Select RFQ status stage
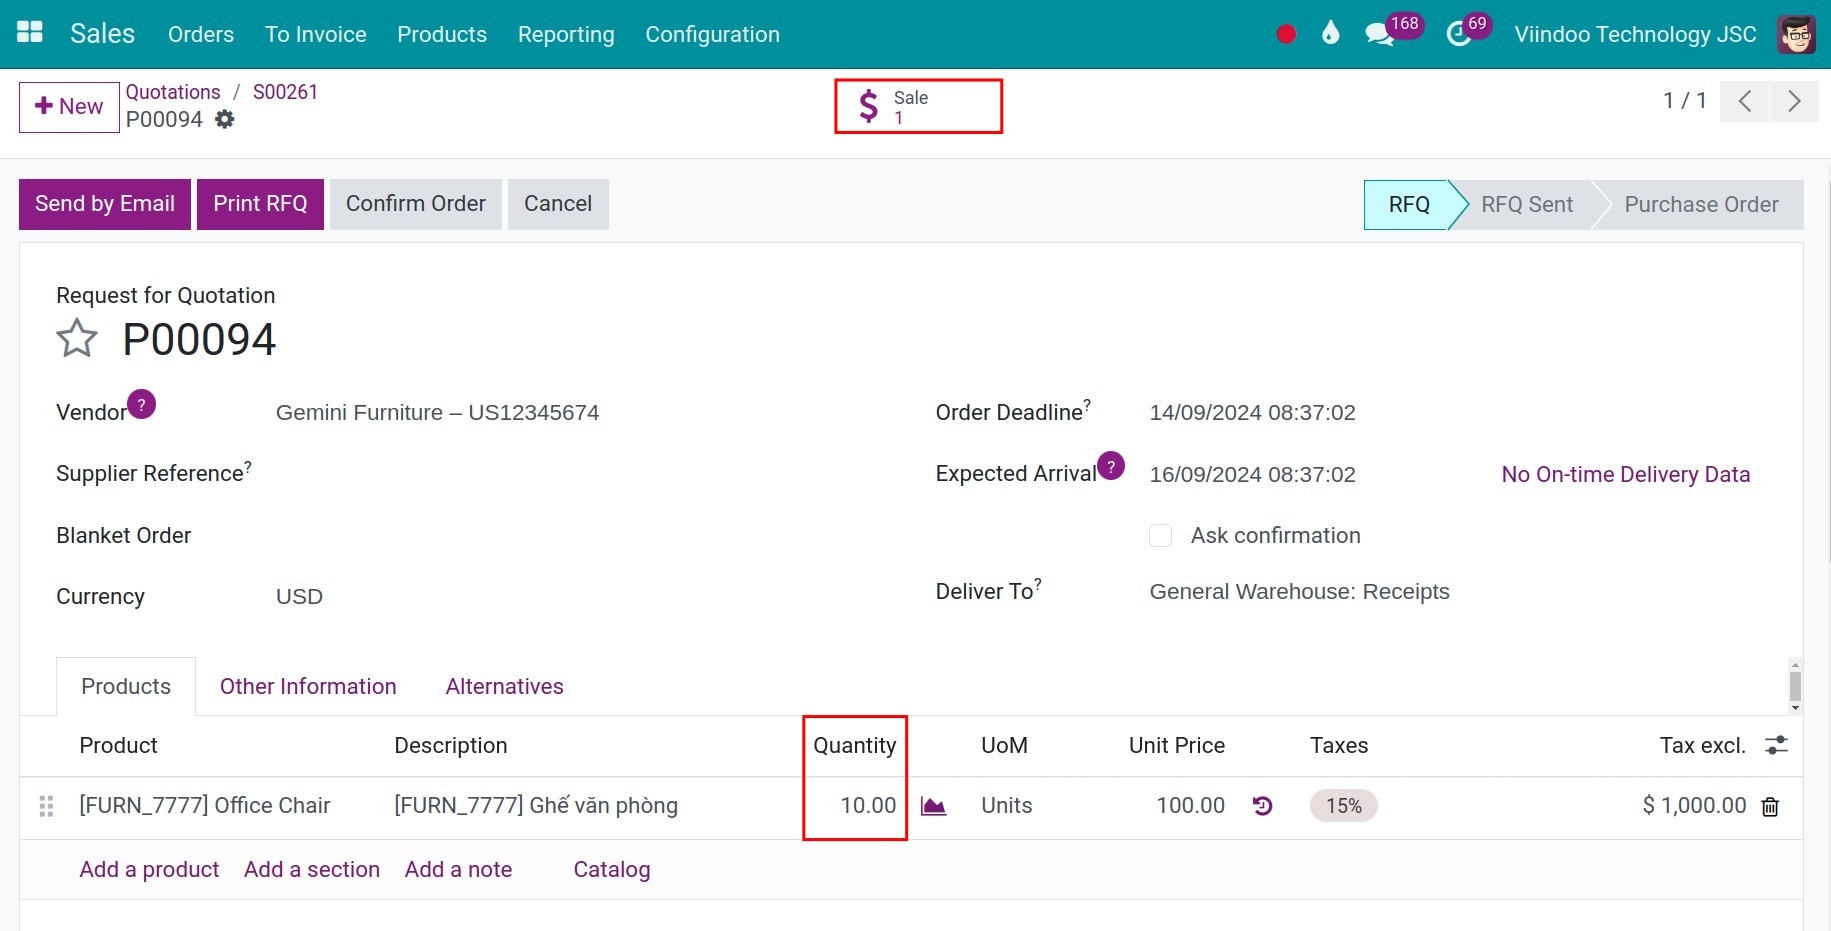This screenshot has height=931, width=1831. tap(1408, 205)
